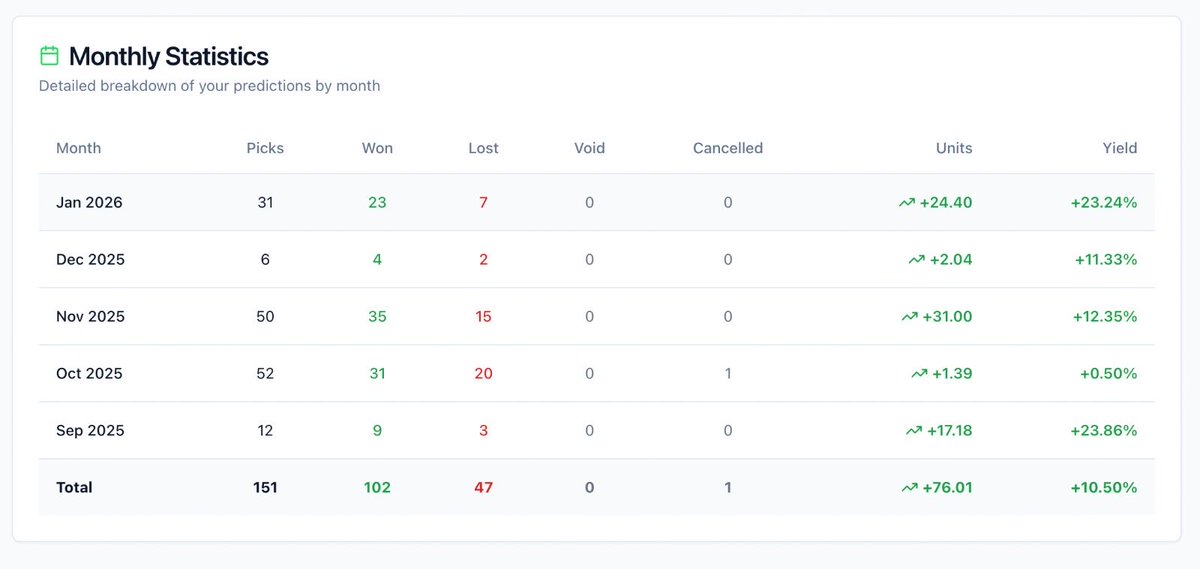Click the Lost column header
Viewport: 1200px width, 569px height.
click(483, 148)
